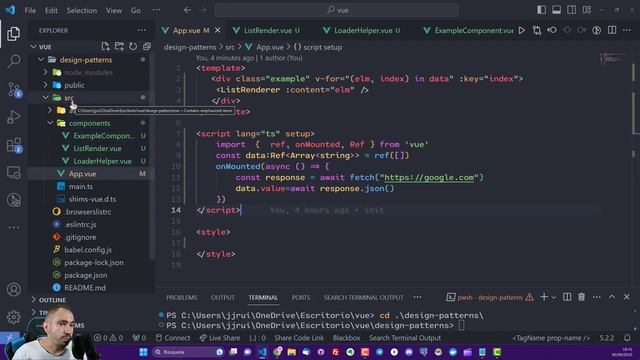
Task: Open the Search view in activity bar
Action: tap(13, 61)
